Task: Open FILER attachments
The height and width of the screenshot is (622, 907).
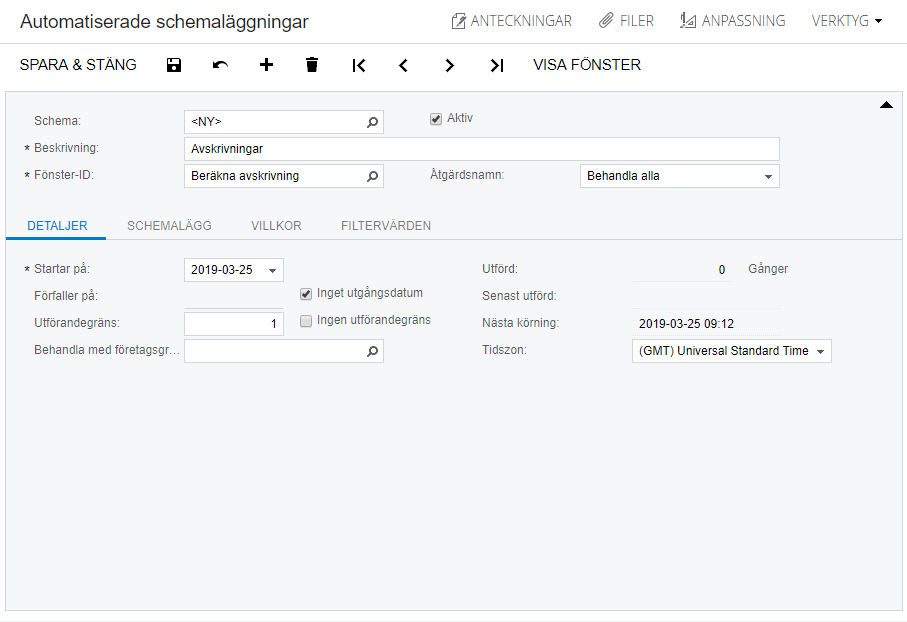Action: [626, 21]
